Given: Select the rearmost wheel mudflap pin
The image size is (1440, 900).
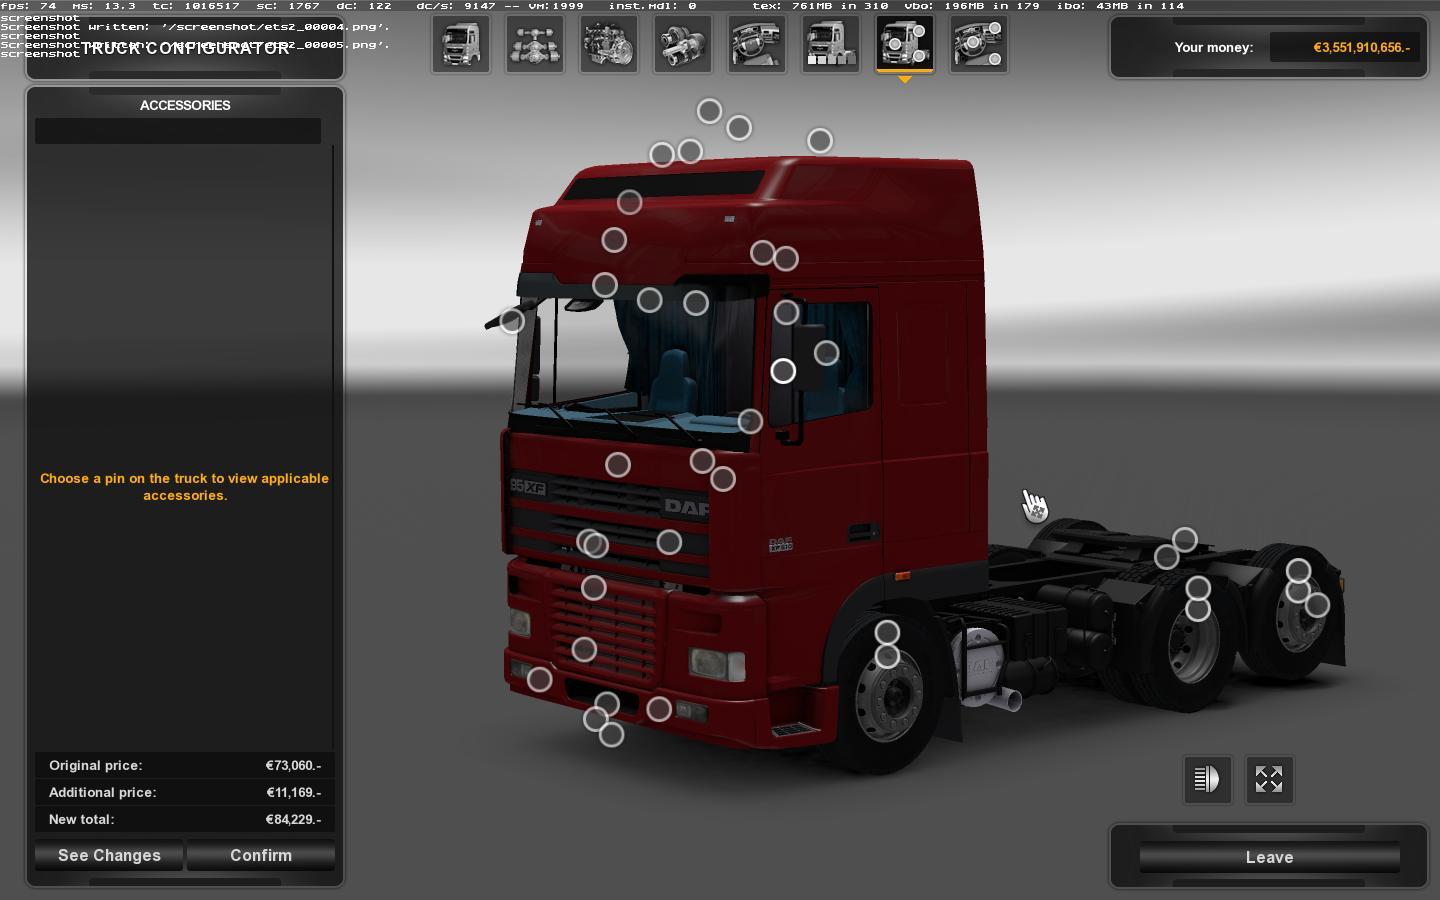Looking at the screenshot, I should pyautogui.click(x=1317, y=605).
